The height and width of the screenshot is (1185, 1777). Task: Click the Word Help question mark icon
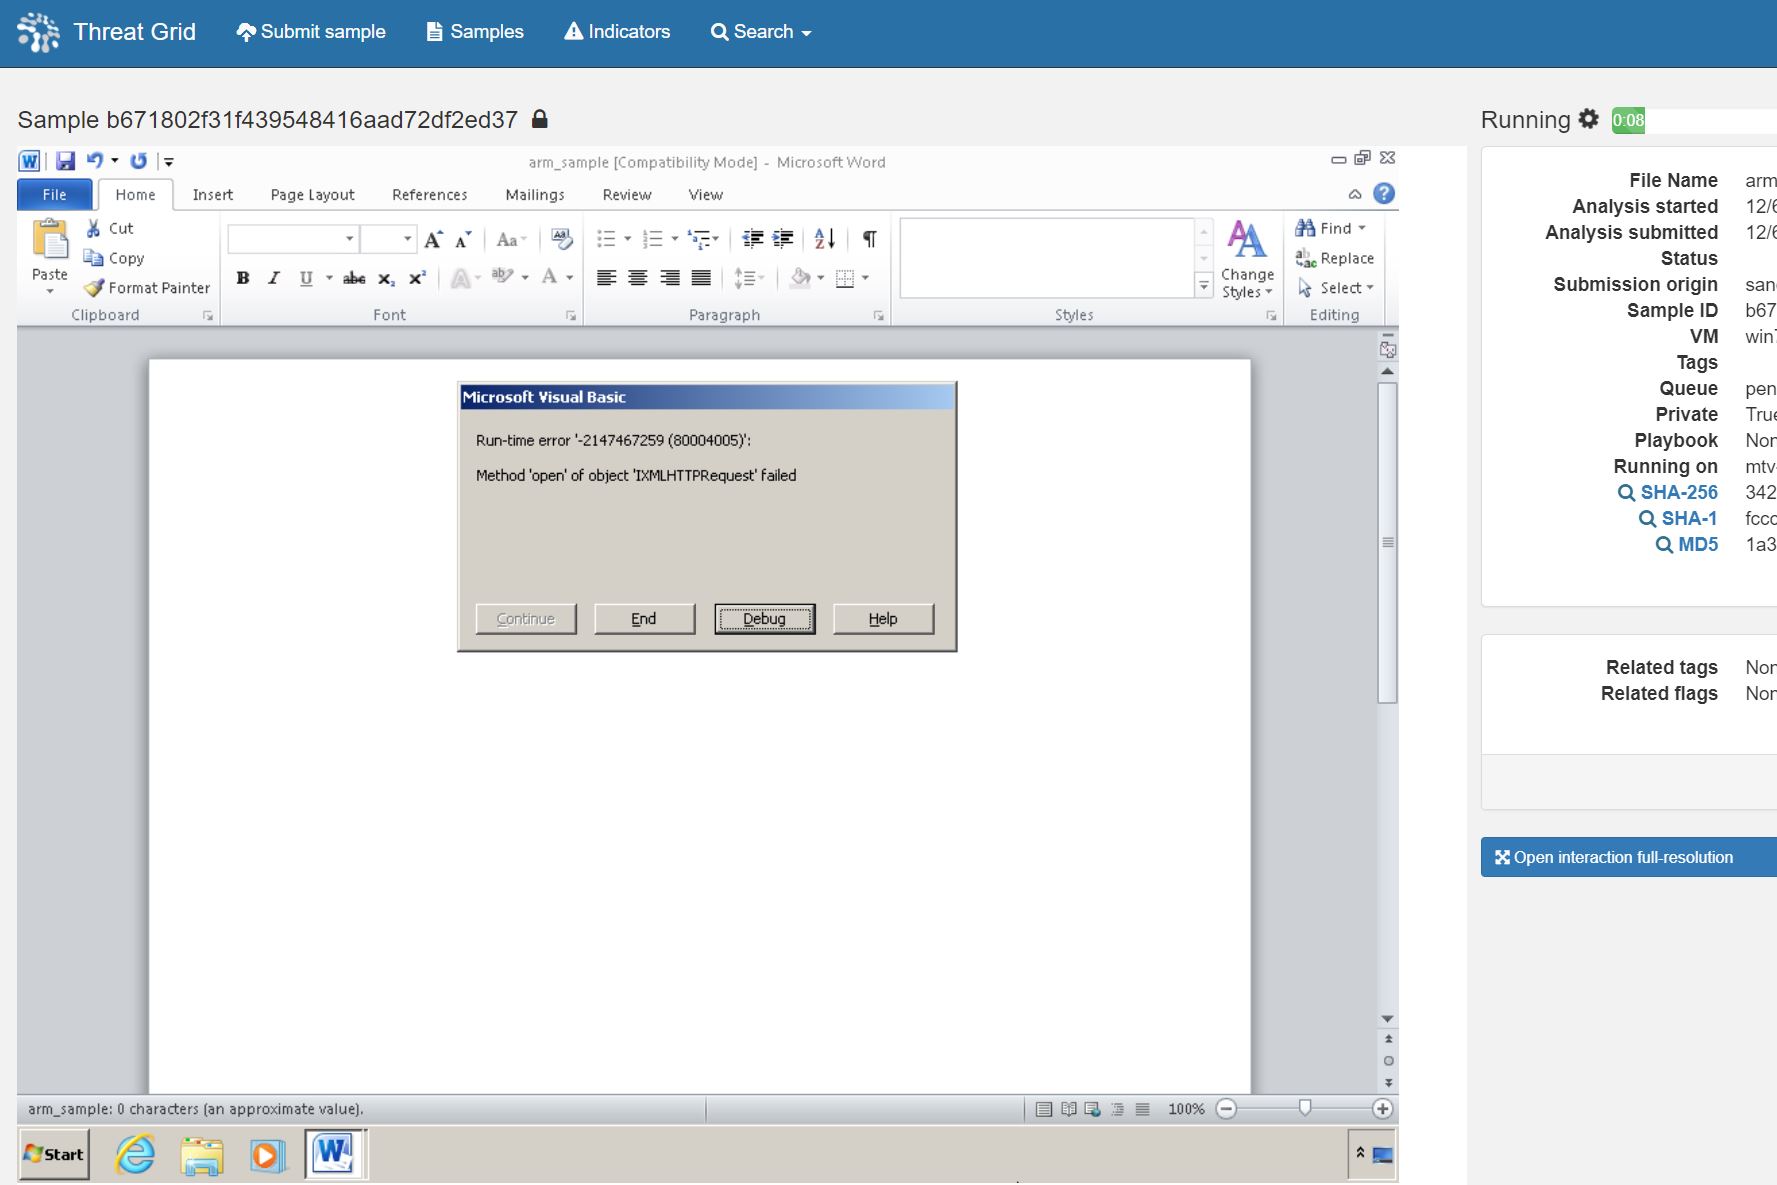(1384, 194)
